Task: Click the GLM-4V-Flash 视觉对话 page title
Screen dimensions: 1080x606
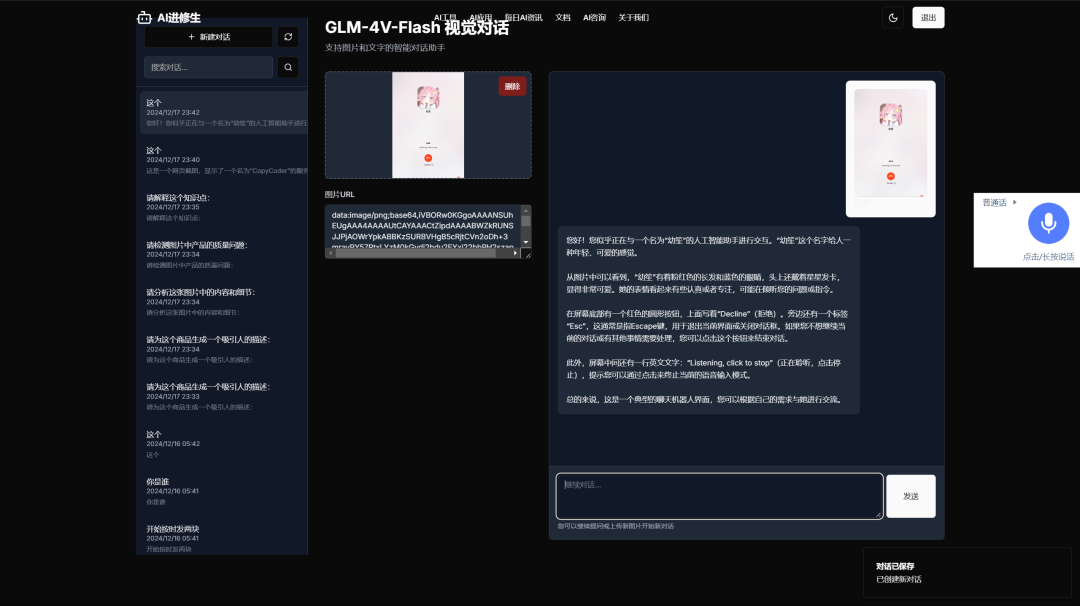Action: [417, 28]
